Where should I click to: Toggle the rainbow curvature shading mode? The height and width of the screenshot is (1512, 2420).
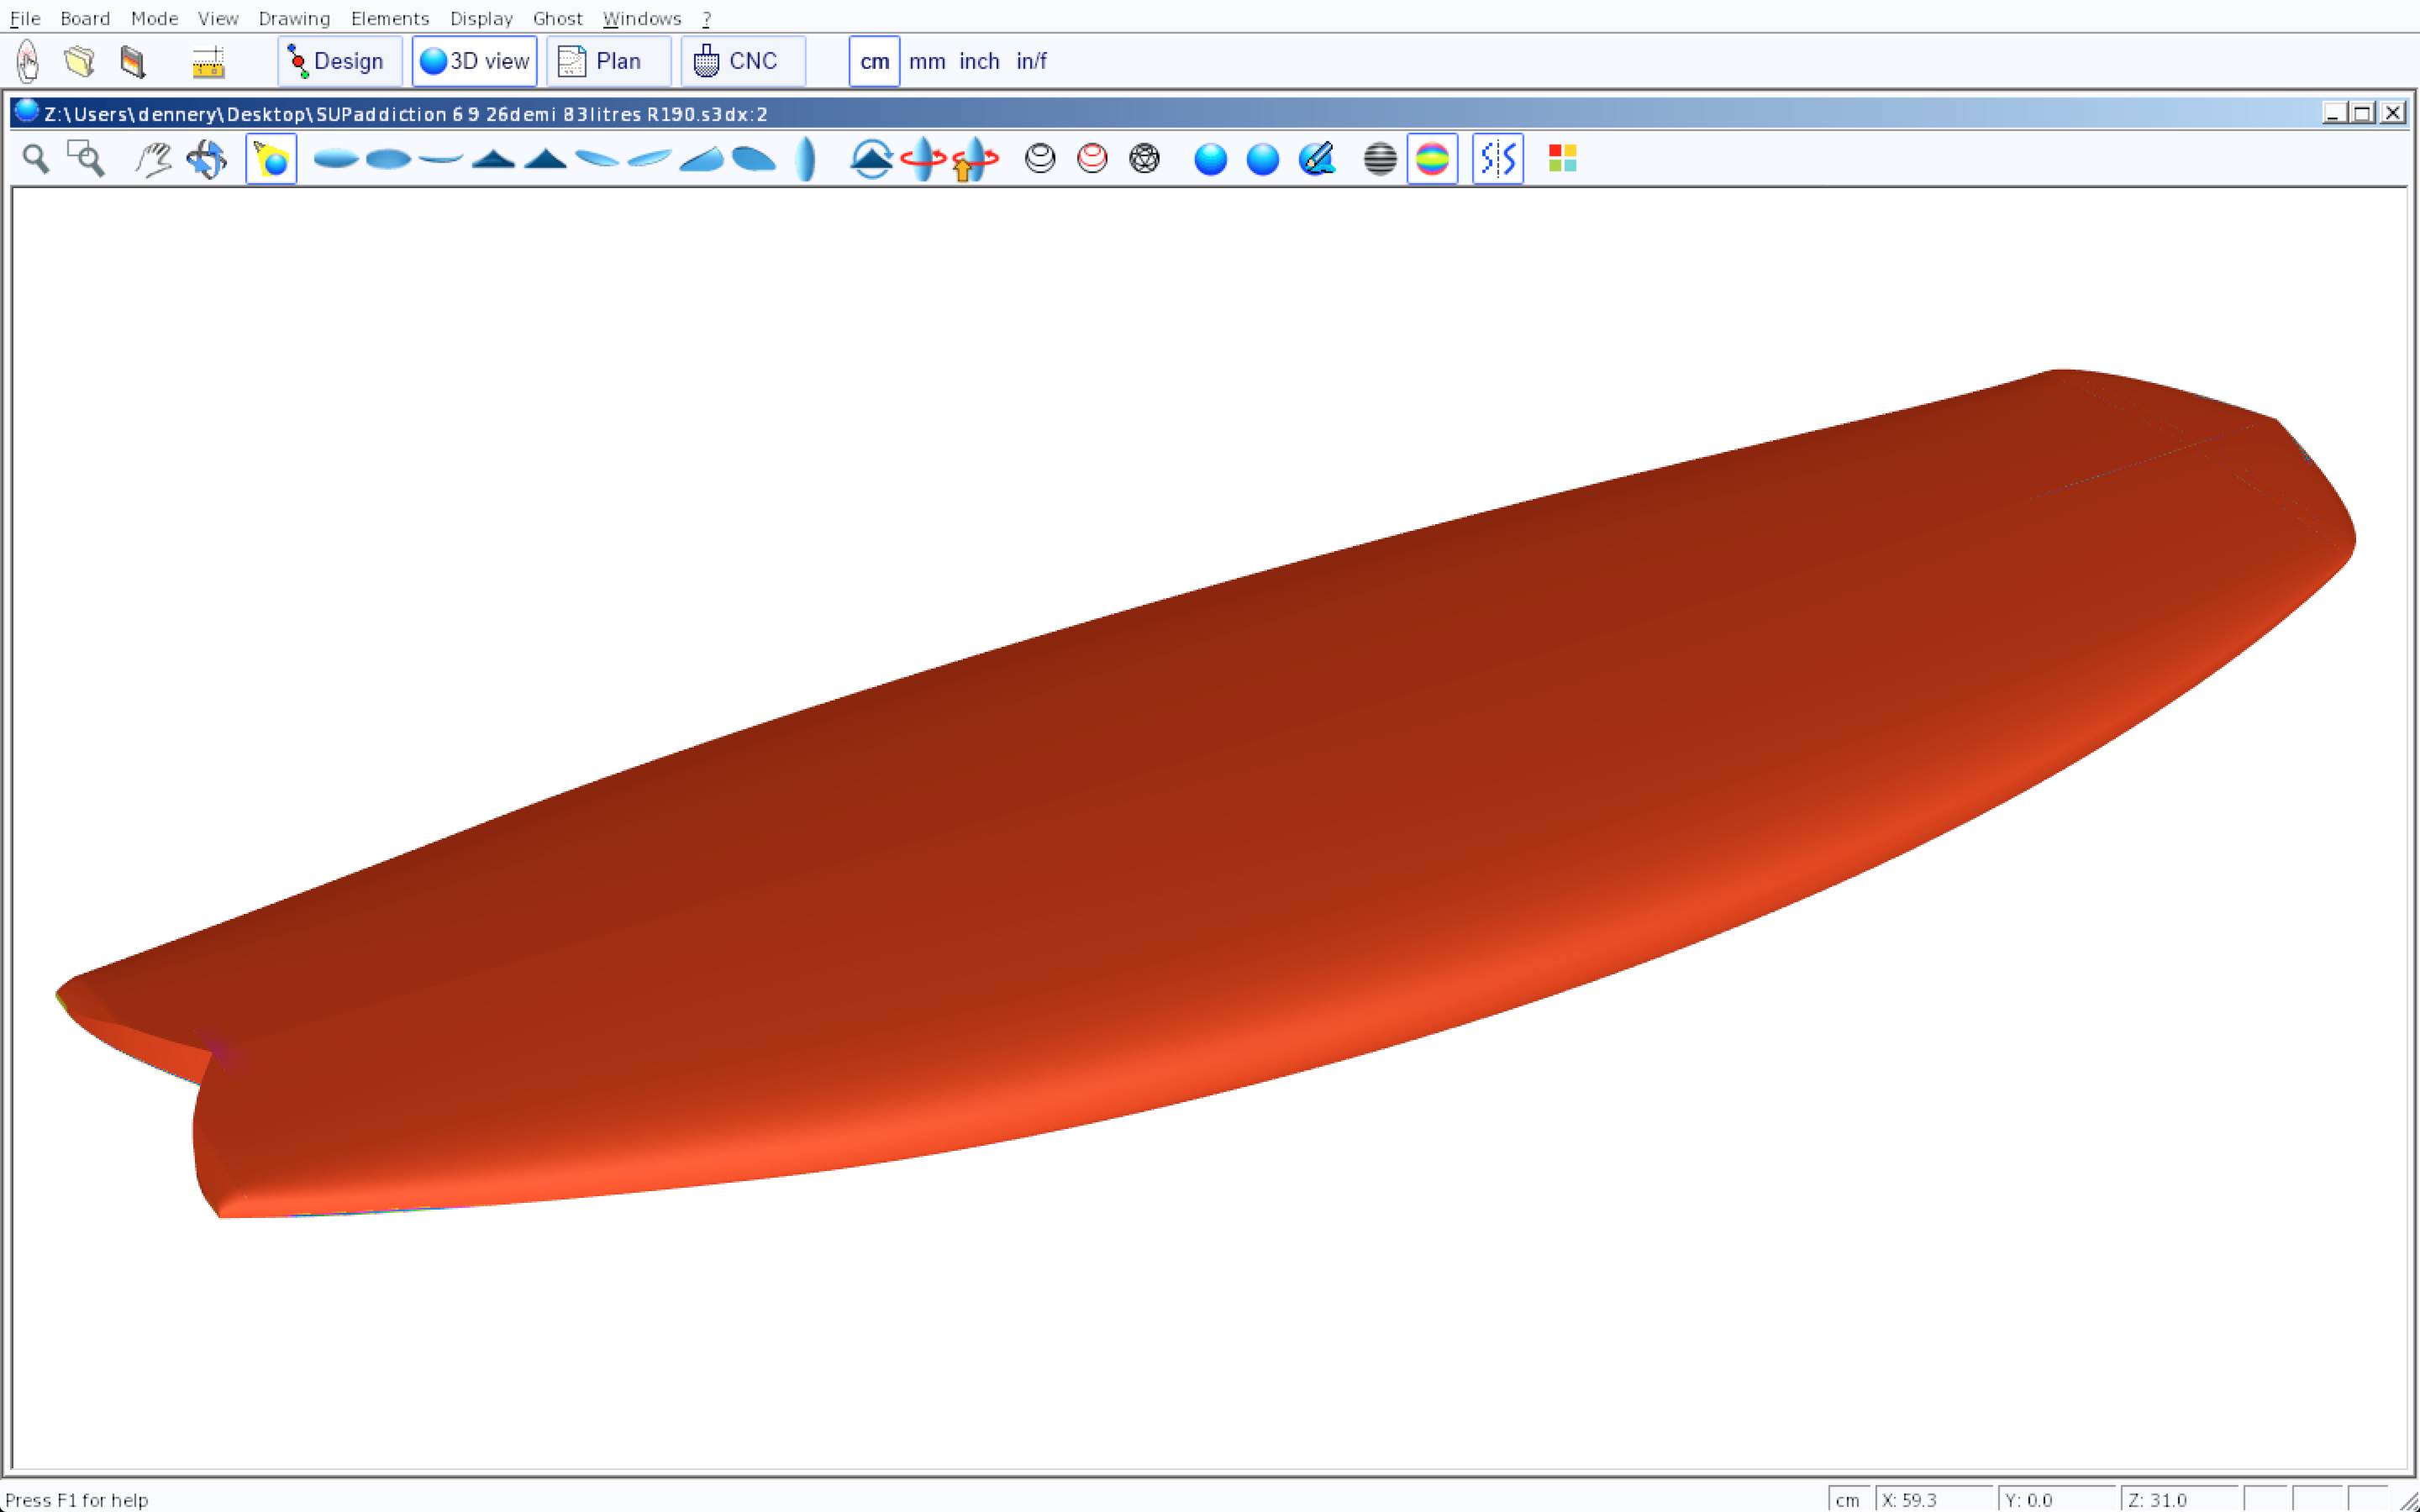(x=1432, y=159)
